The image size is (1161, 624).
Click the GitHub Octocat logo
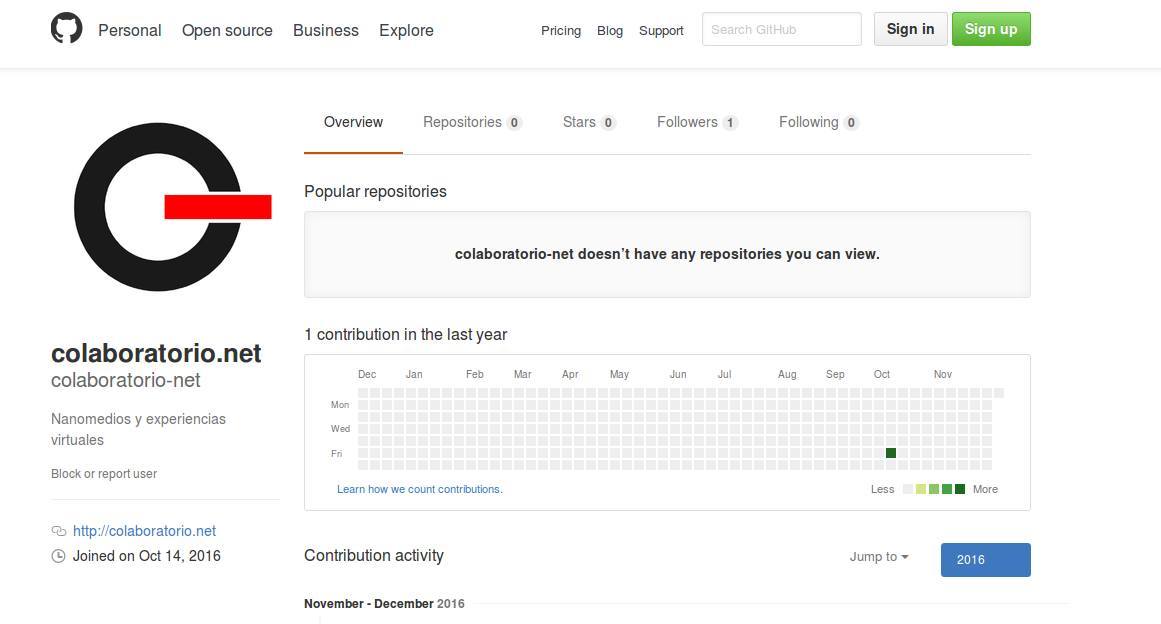67,29
